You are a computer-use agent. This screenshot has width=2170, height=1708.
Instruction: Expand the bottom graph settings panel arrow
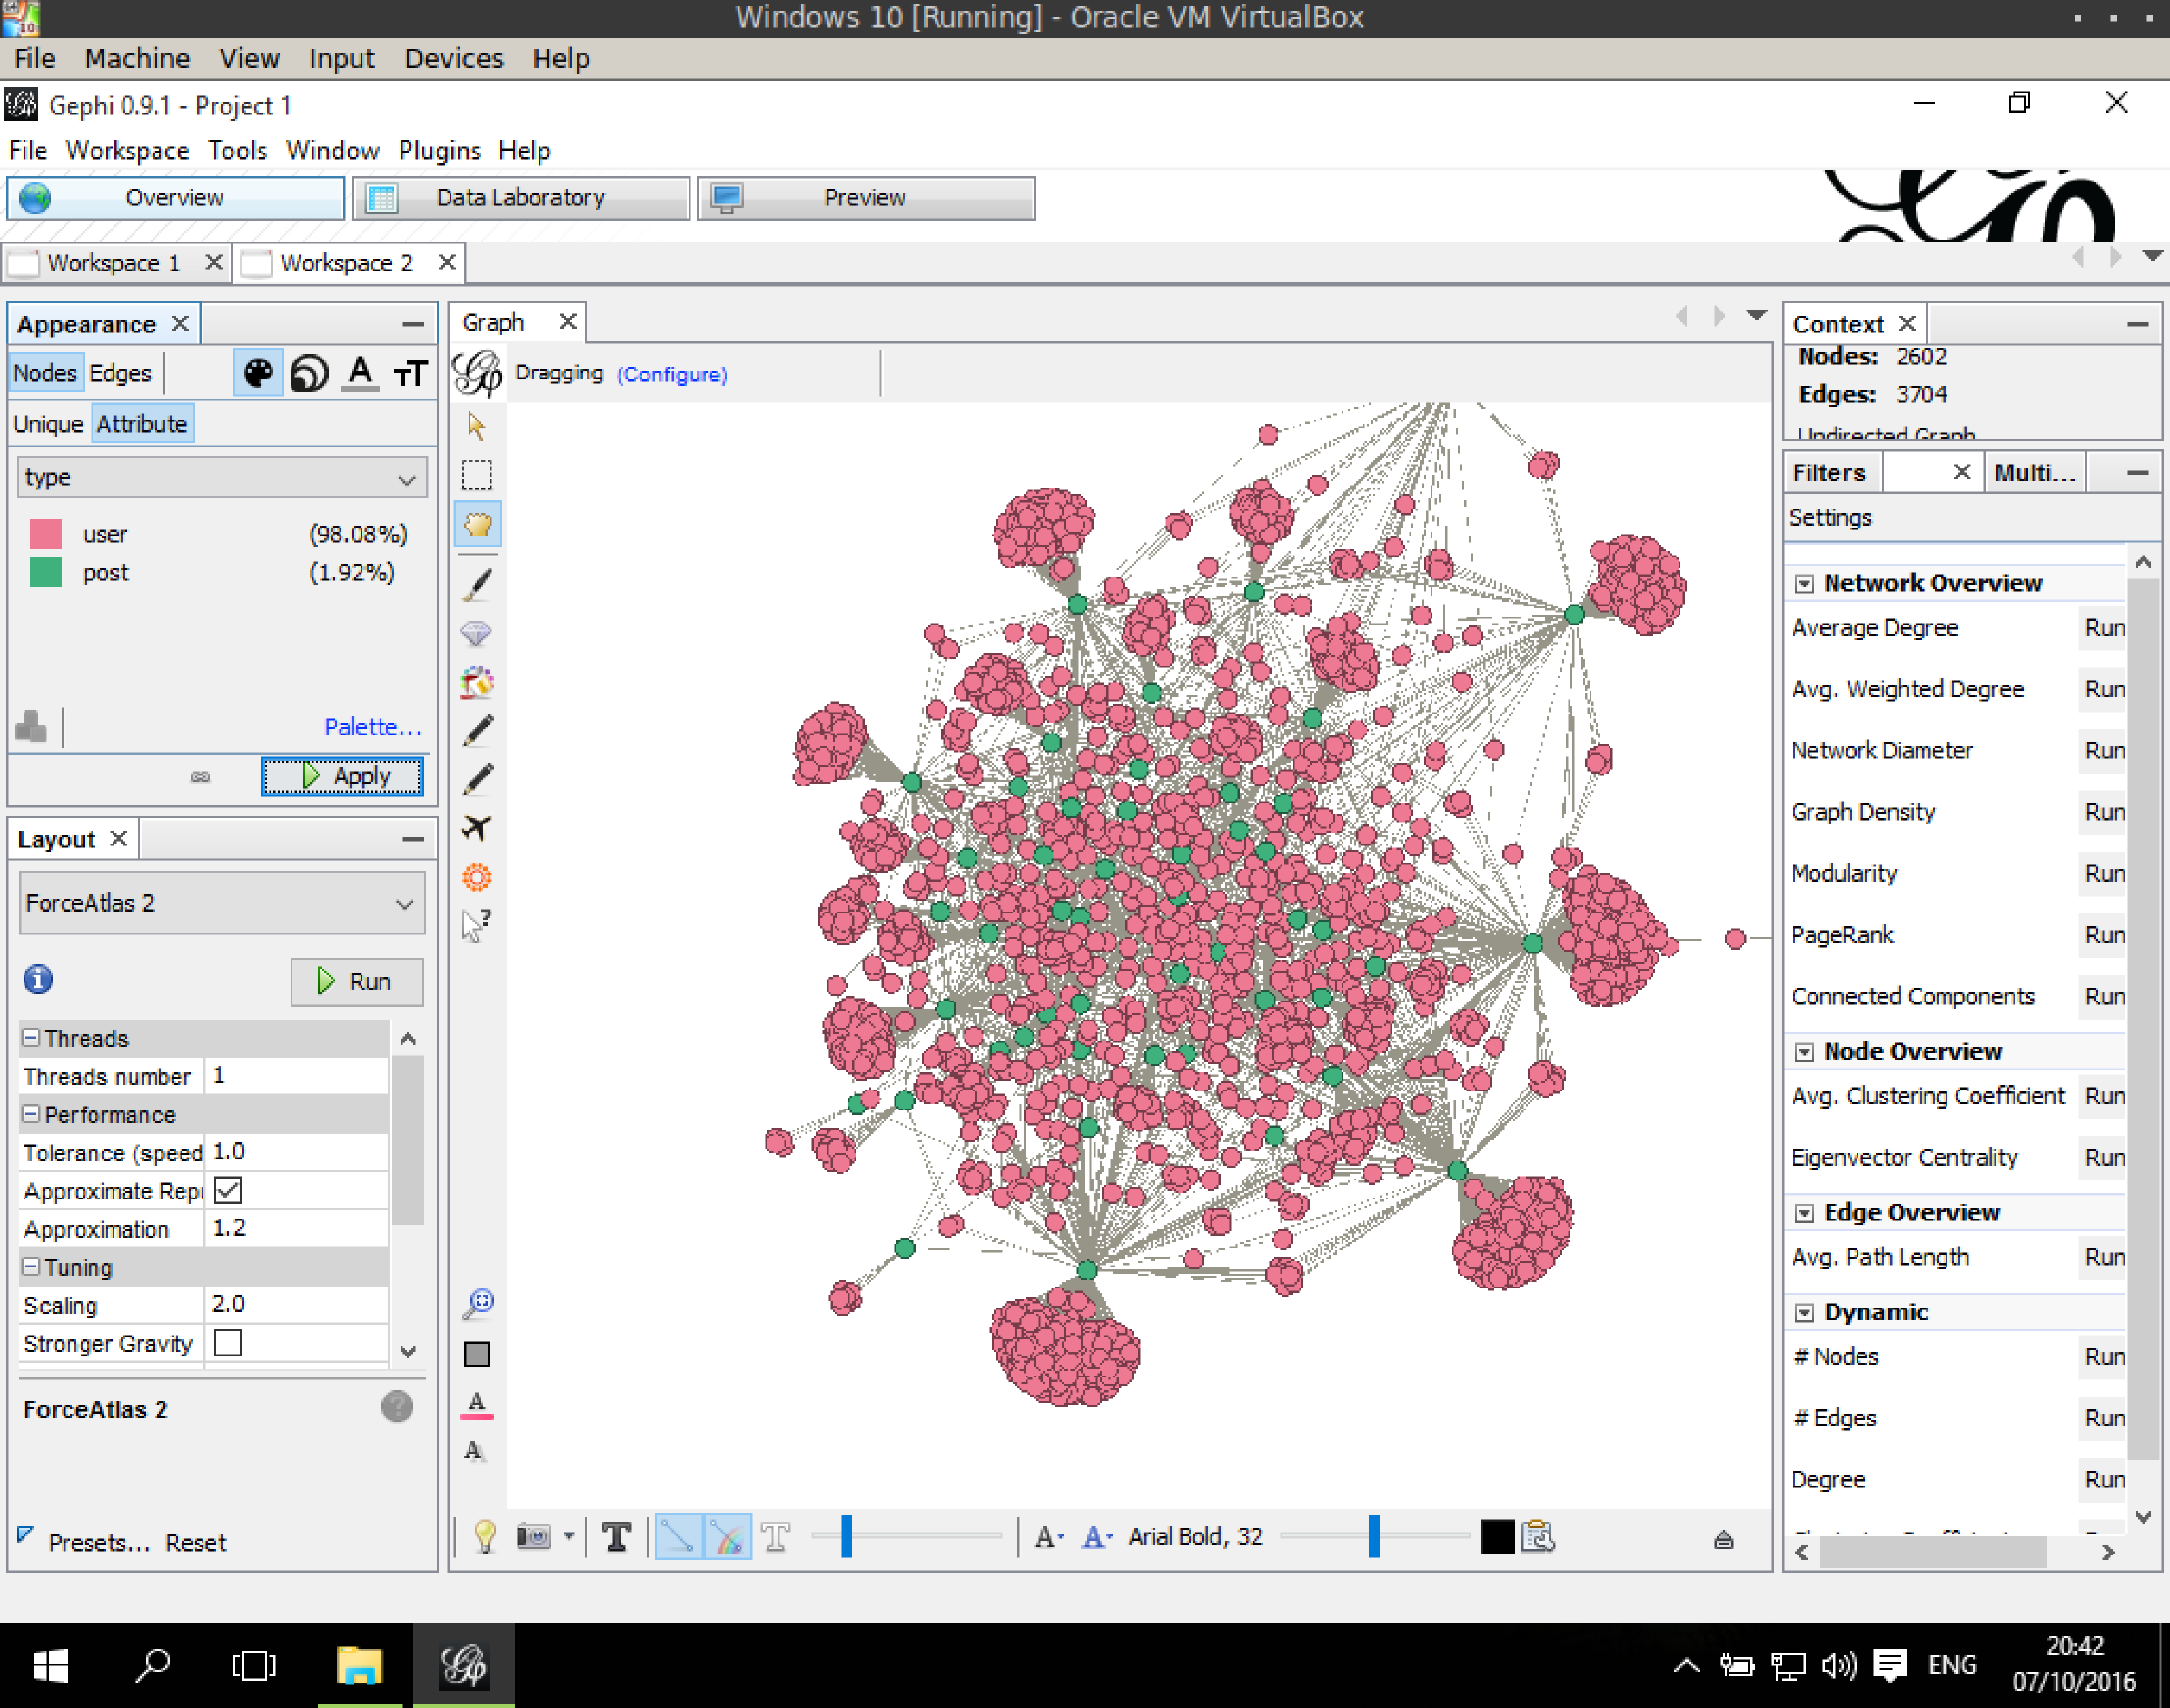point(1723,1540)
